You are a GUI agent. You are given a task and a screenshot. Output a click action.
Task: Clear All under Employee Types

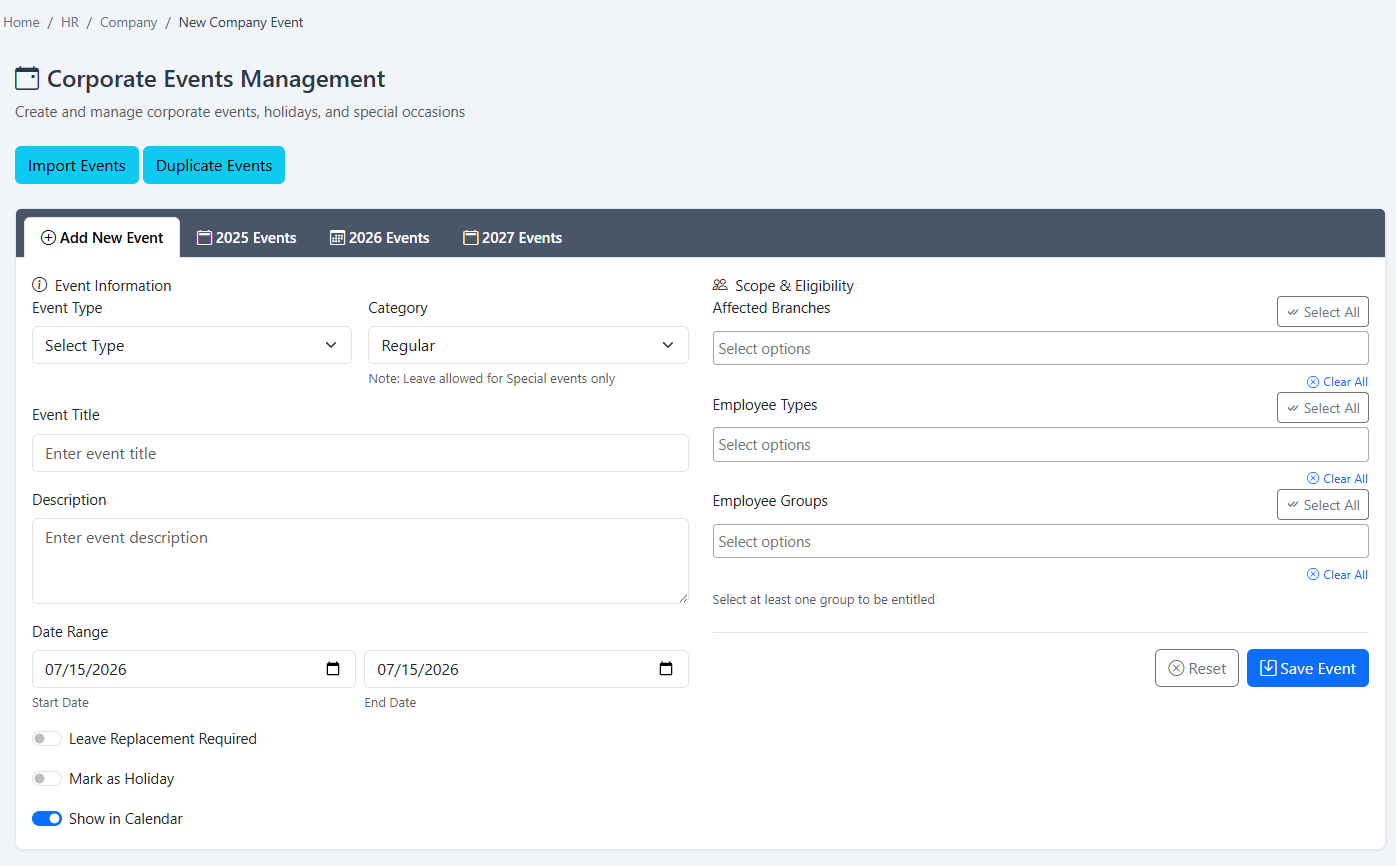(x=1337, y=478)
